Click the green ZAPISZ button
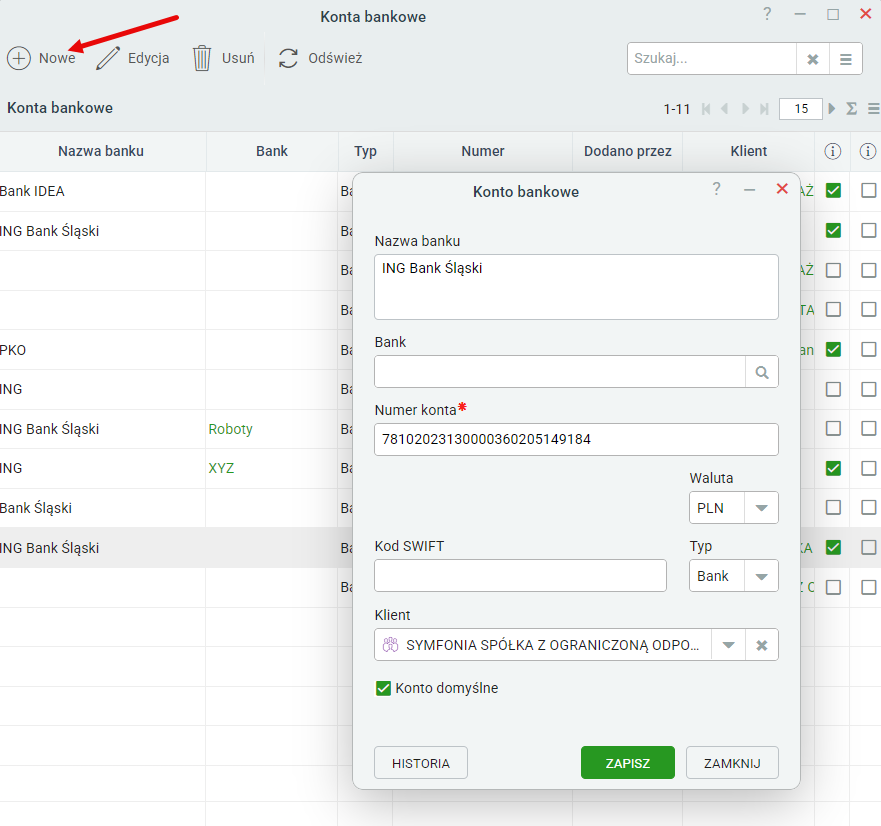 point(628,763)
